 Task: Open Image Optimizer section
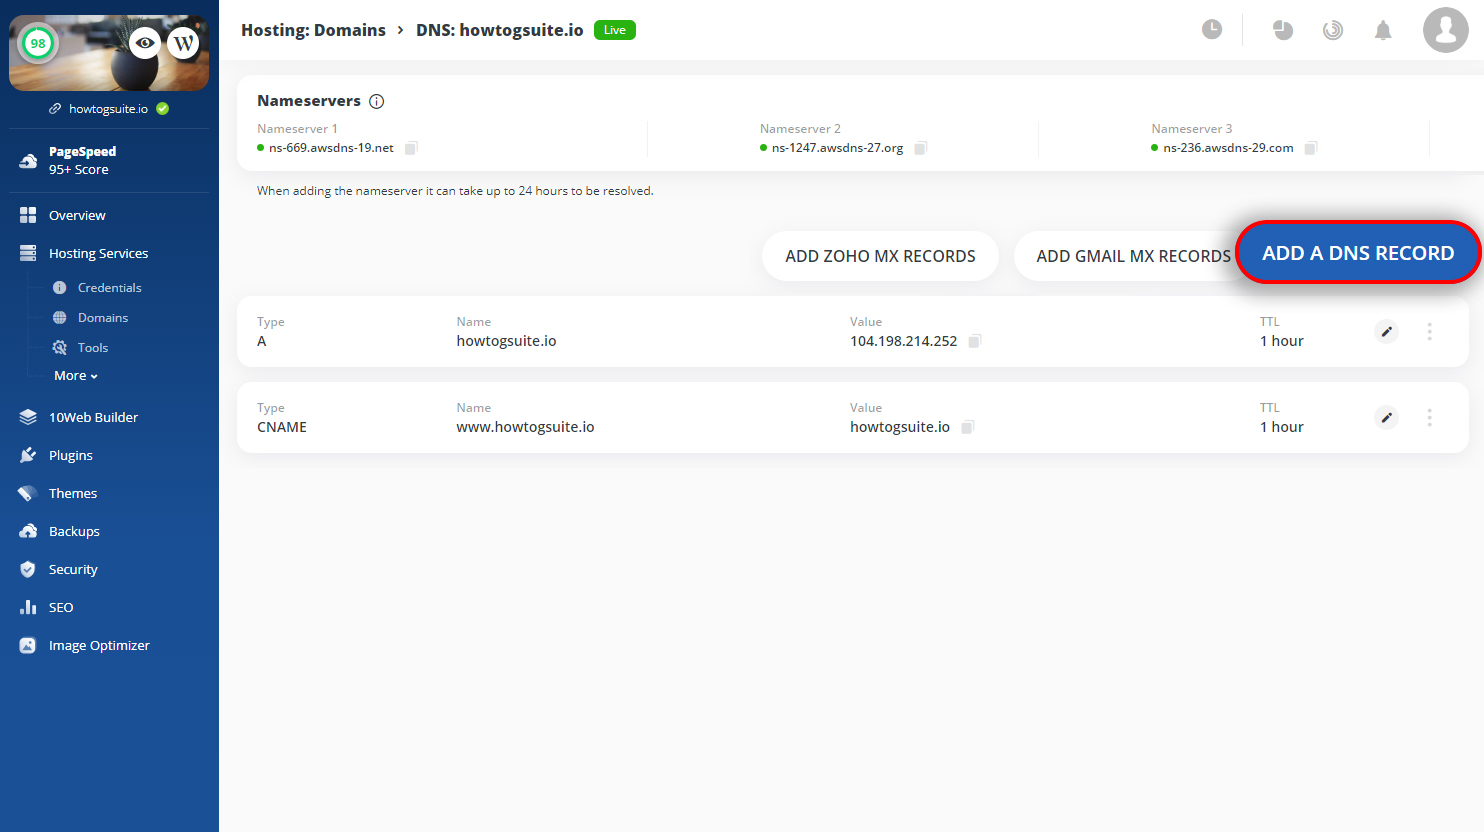point(99,645)
